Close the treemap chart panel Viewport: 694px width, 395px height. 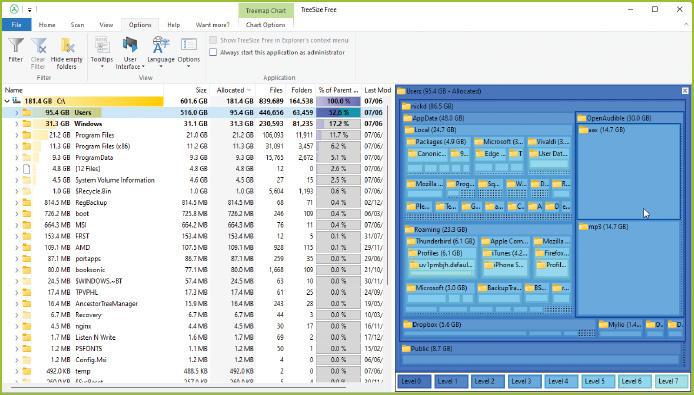pos(685,91)
